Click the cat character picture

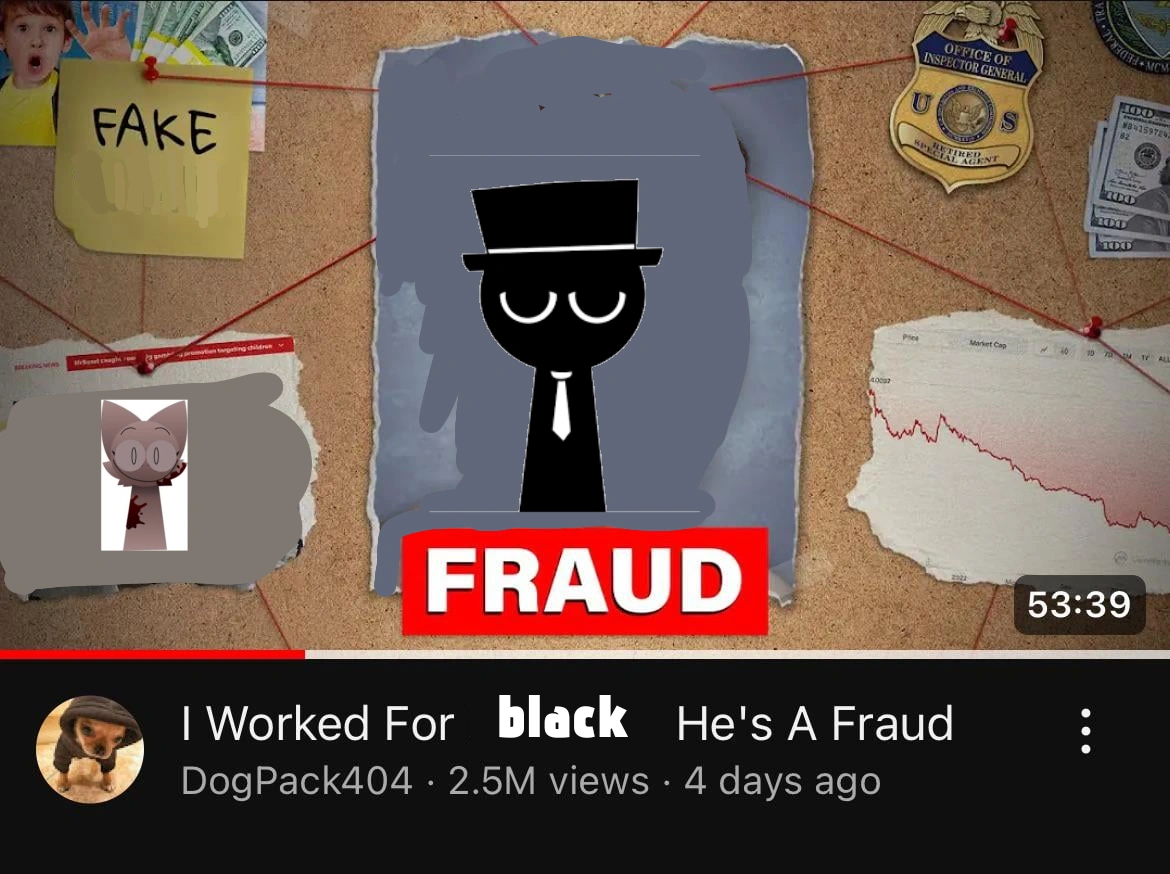tap(144, 475)
